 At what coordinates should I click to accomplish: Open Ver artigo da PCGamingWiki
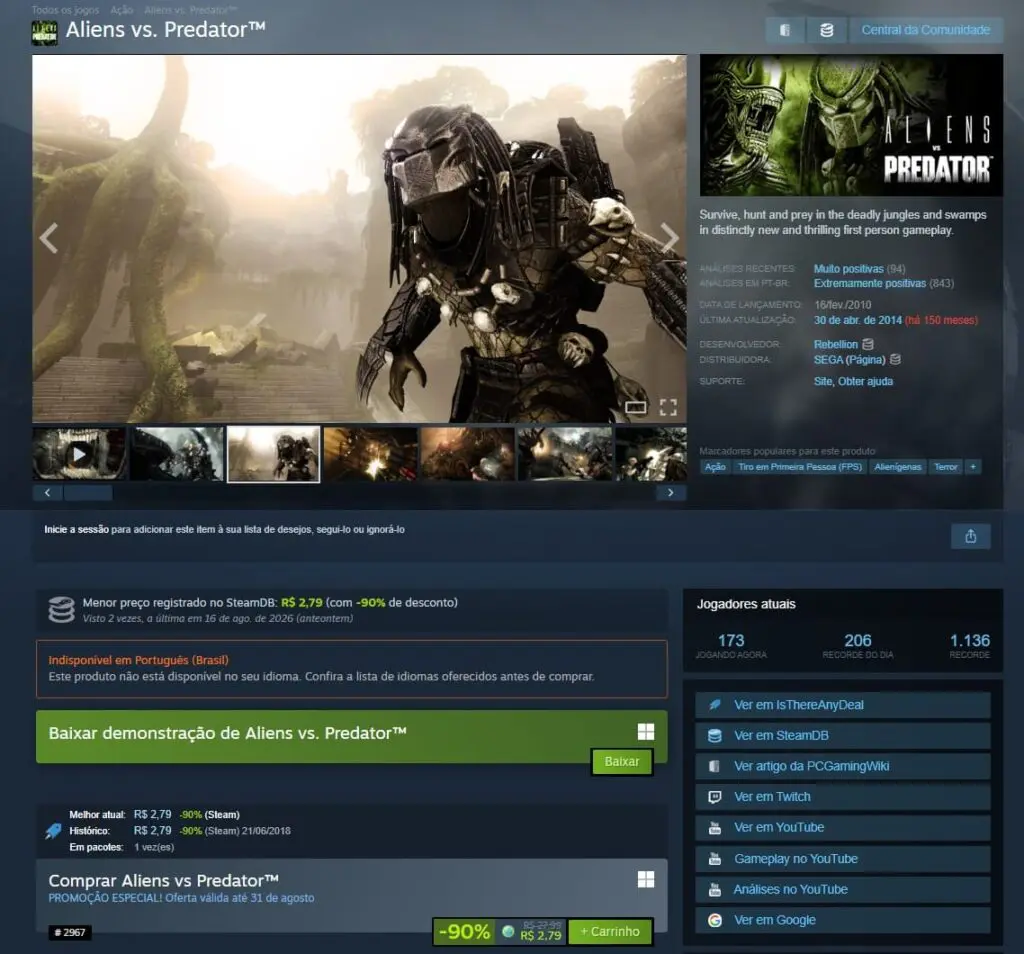(x=842, y=766)
